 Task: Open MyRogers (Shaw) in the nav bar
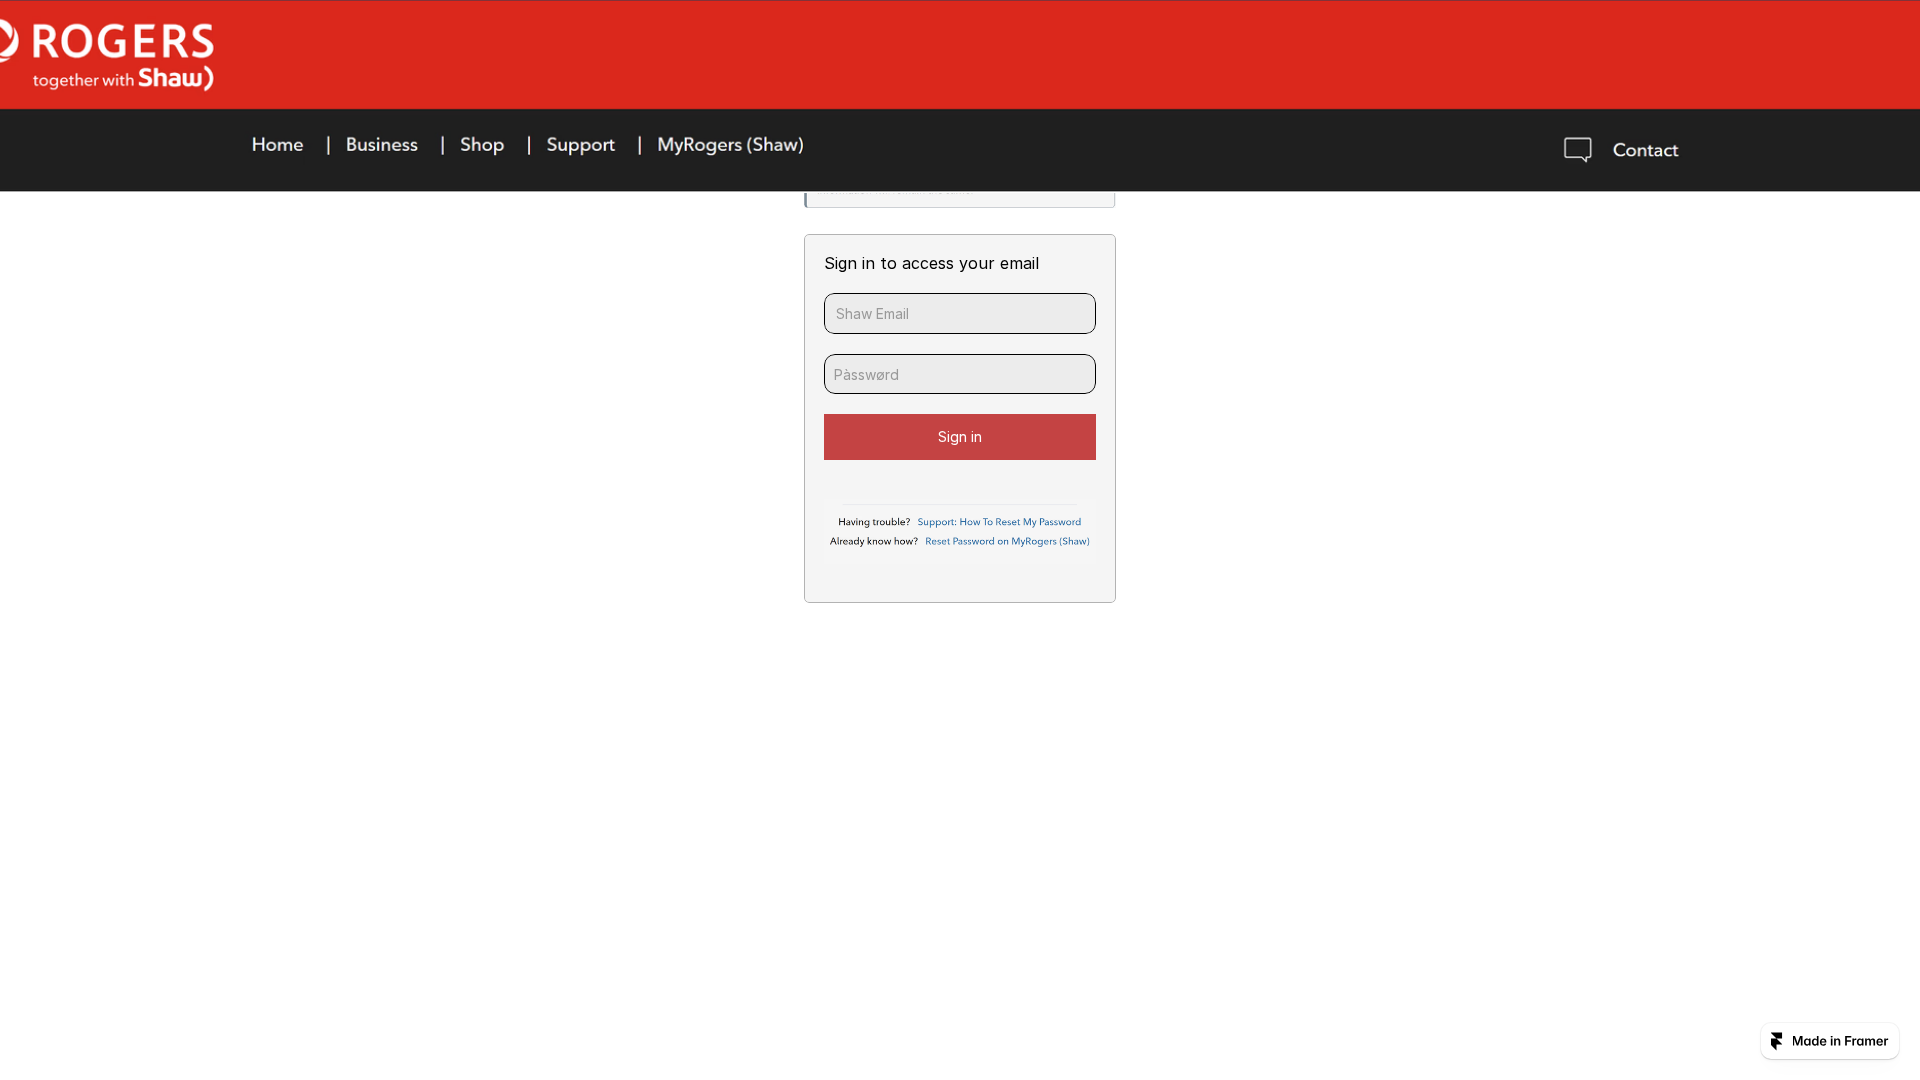click(730, 145)
